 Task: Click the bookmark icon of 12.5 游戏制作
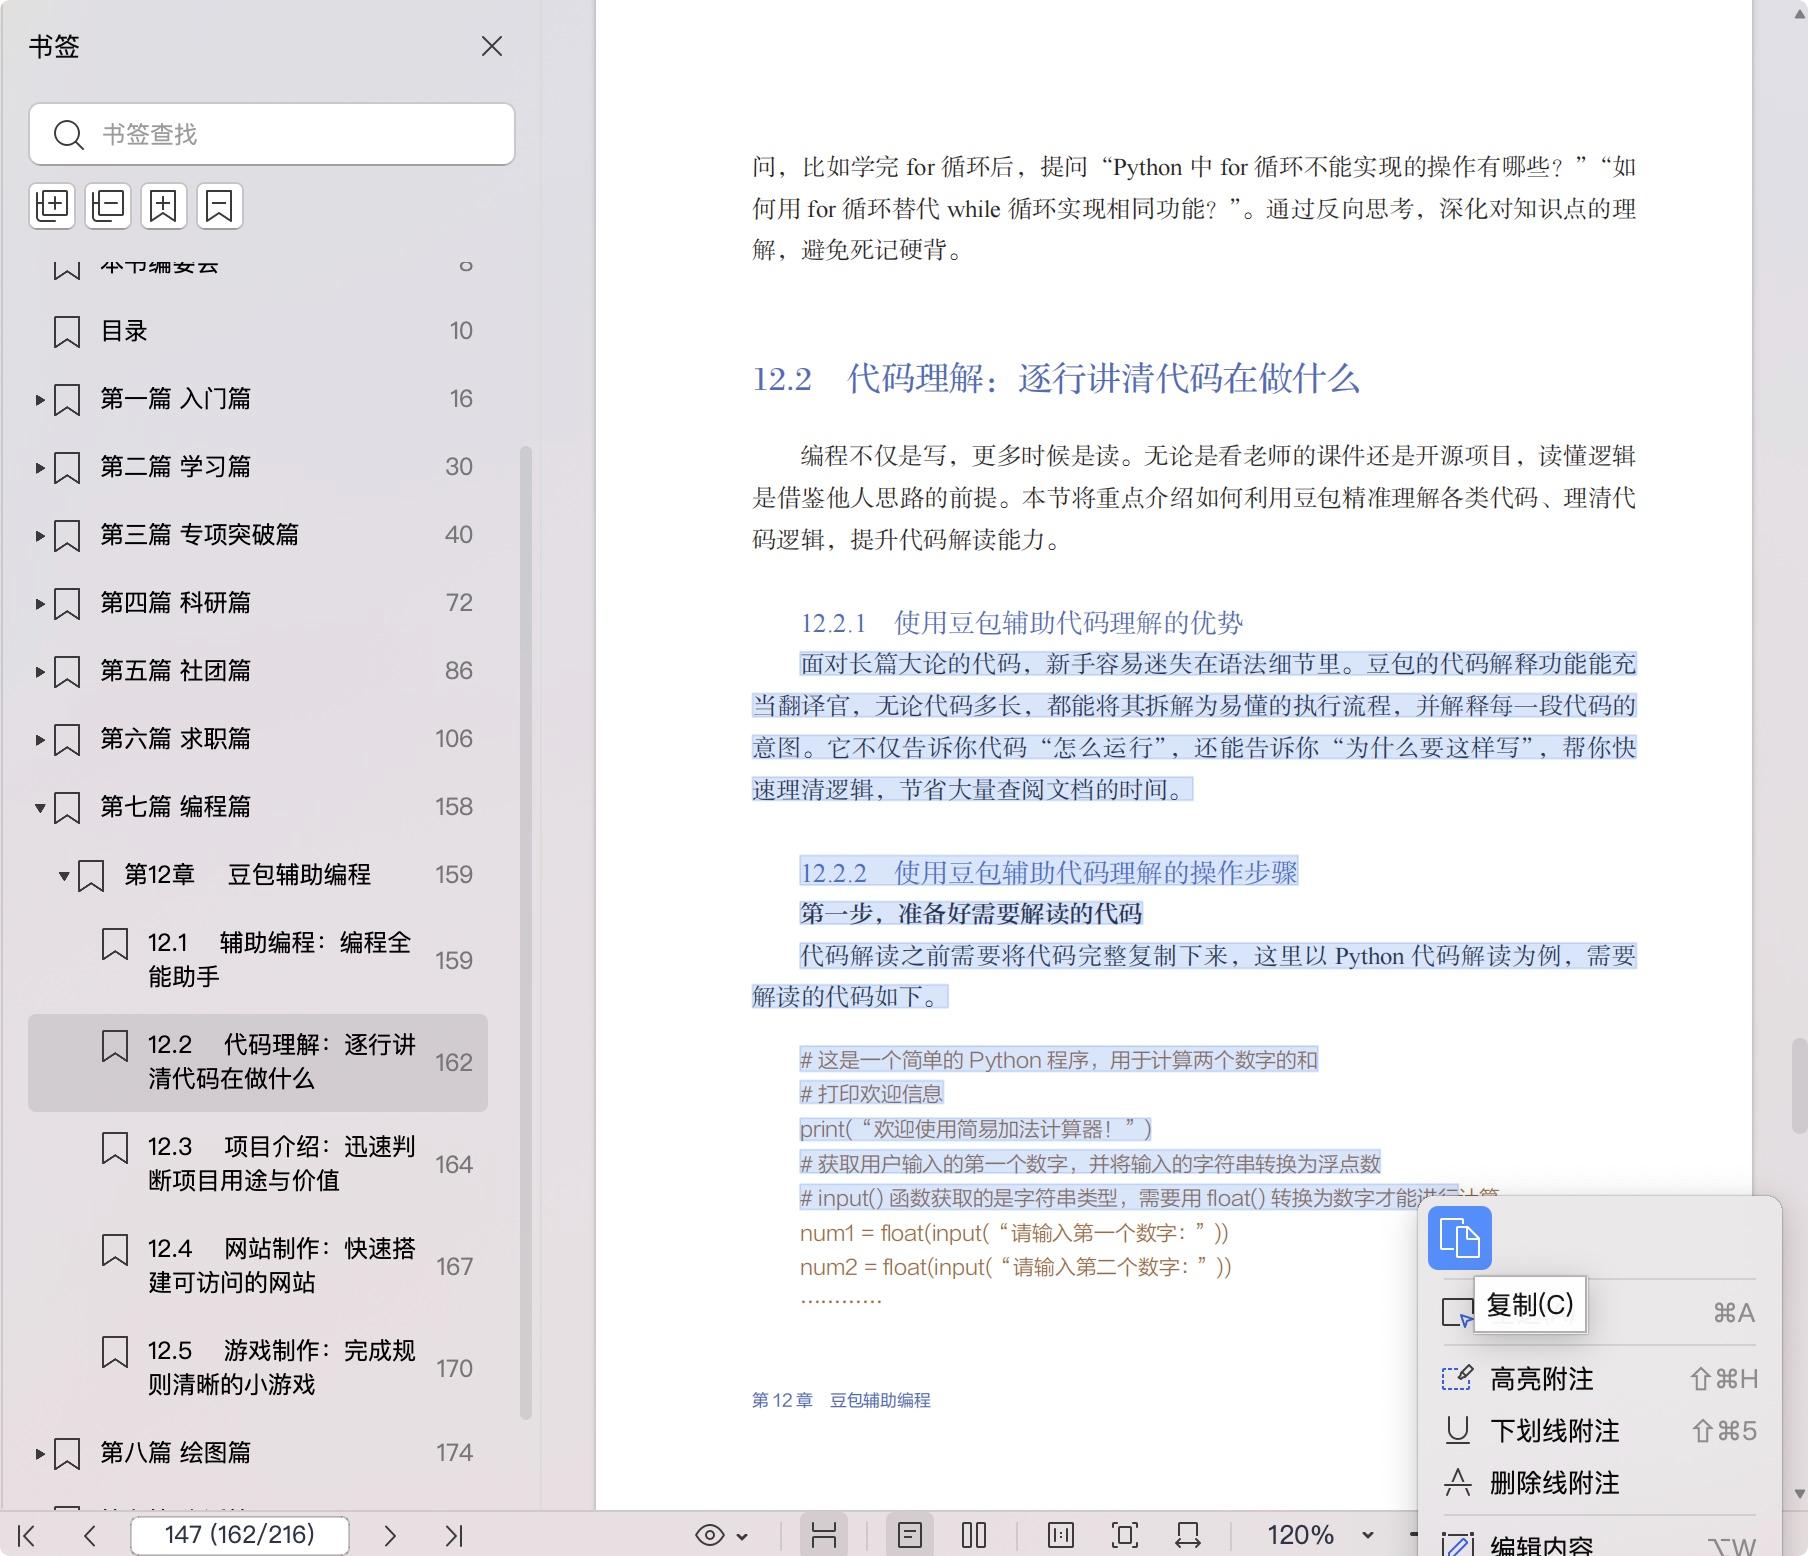click(115, 1352)
